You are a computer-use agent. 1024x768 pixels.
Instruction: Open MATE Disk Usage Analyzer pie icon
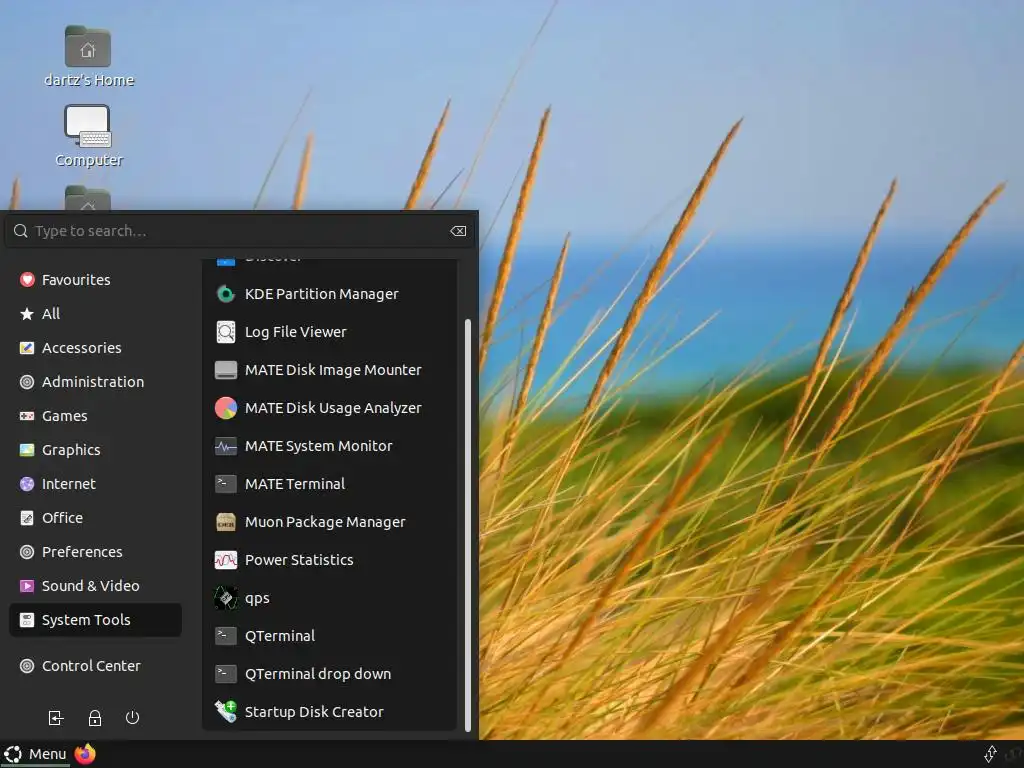click(225, 408)
